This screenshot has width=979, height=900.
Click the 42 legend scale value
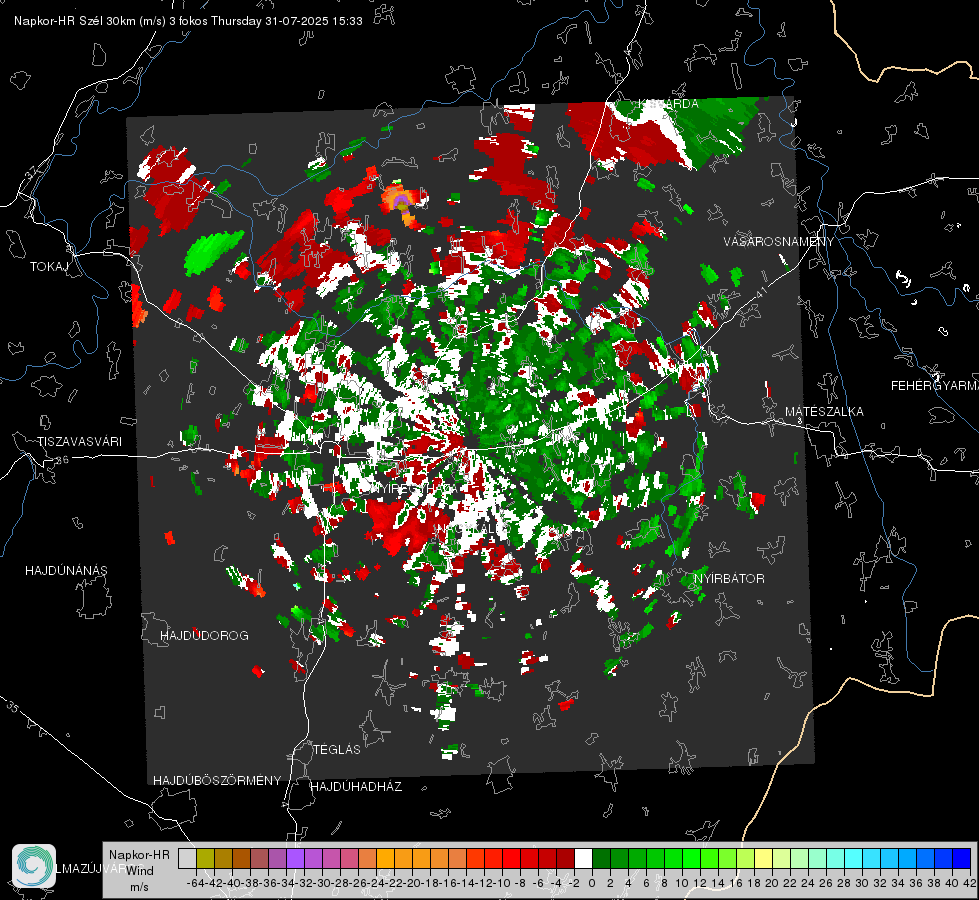coord(969,883)
